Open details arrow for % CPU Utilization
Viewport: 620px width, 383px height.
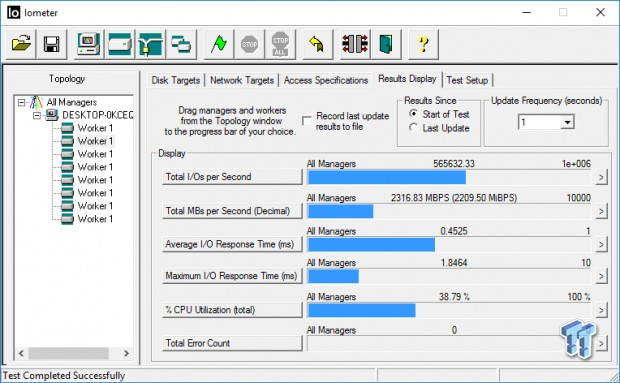pos(601,310)
